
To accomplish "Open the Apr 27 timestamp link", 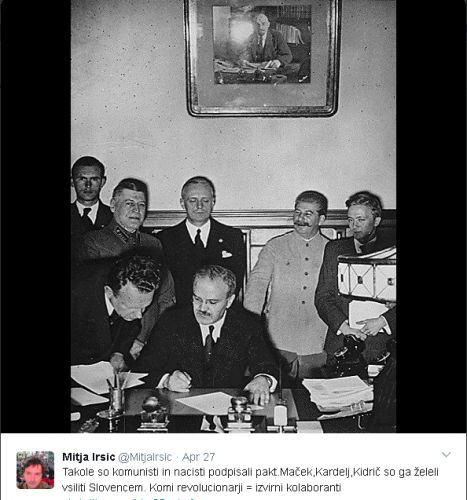I will click(198, 457).
